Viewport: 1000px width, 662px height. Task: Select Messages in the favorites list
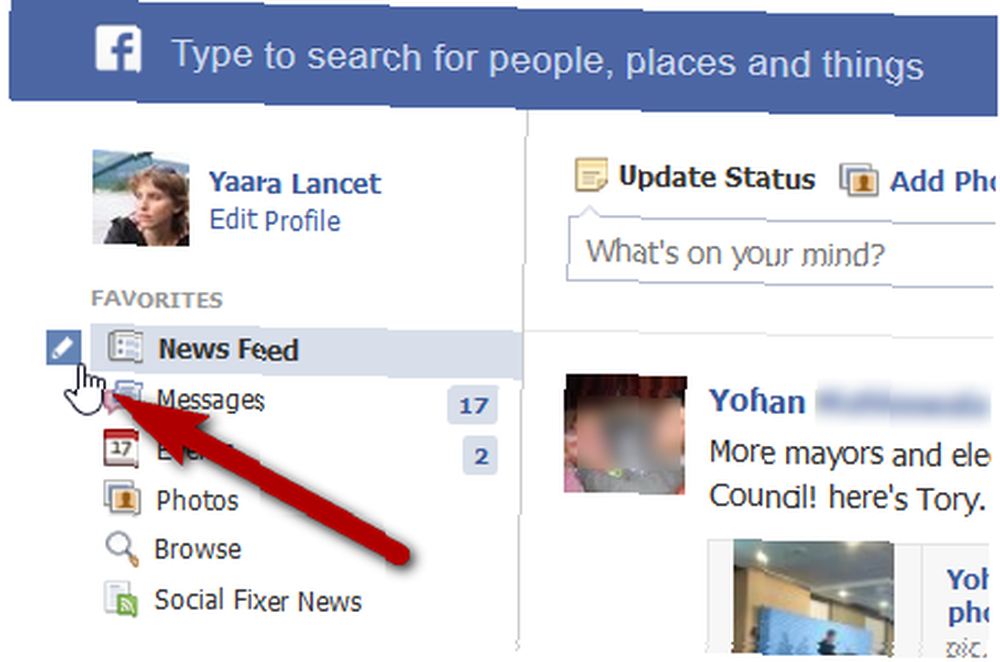point(210,400)
